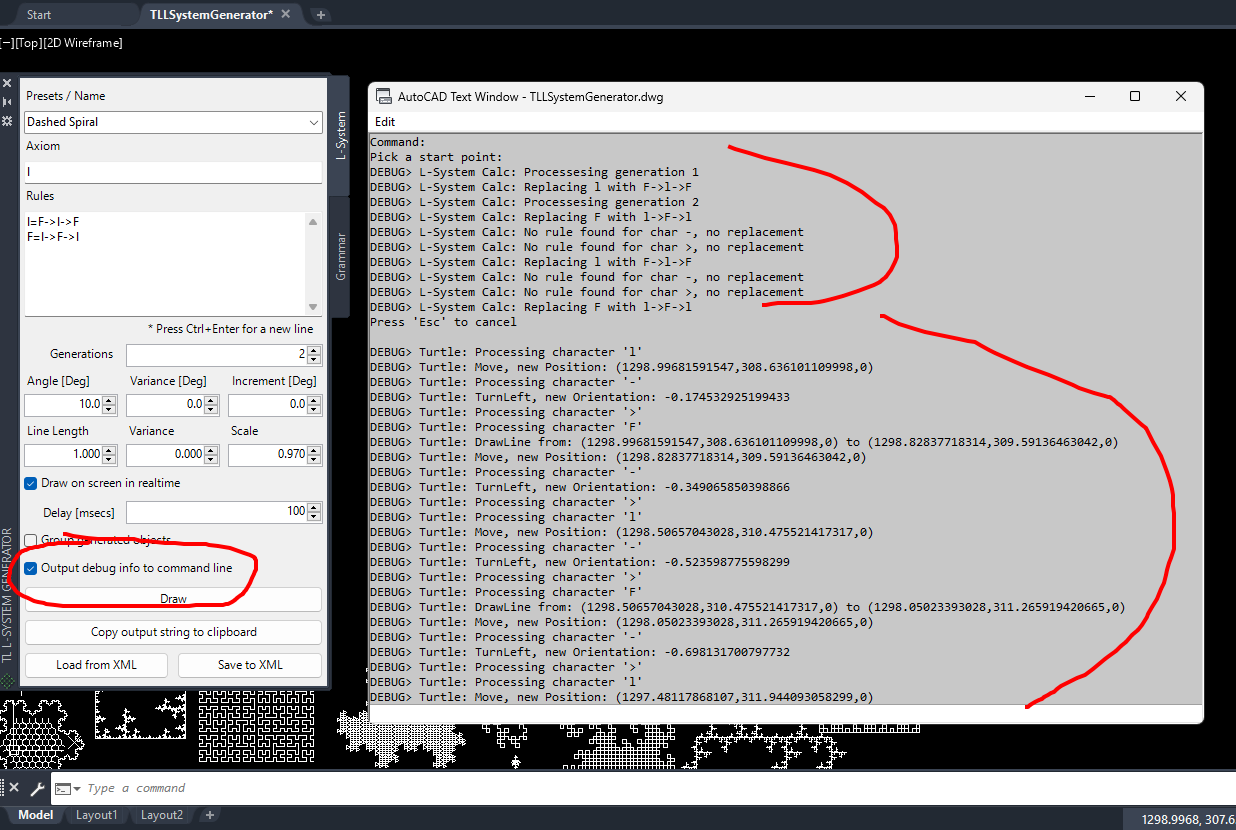This screenshot has height=830, width=1236.
Task: Click the AutoCAD Text Window title icon
Action: pyautogui.click(x=384, y=97)
